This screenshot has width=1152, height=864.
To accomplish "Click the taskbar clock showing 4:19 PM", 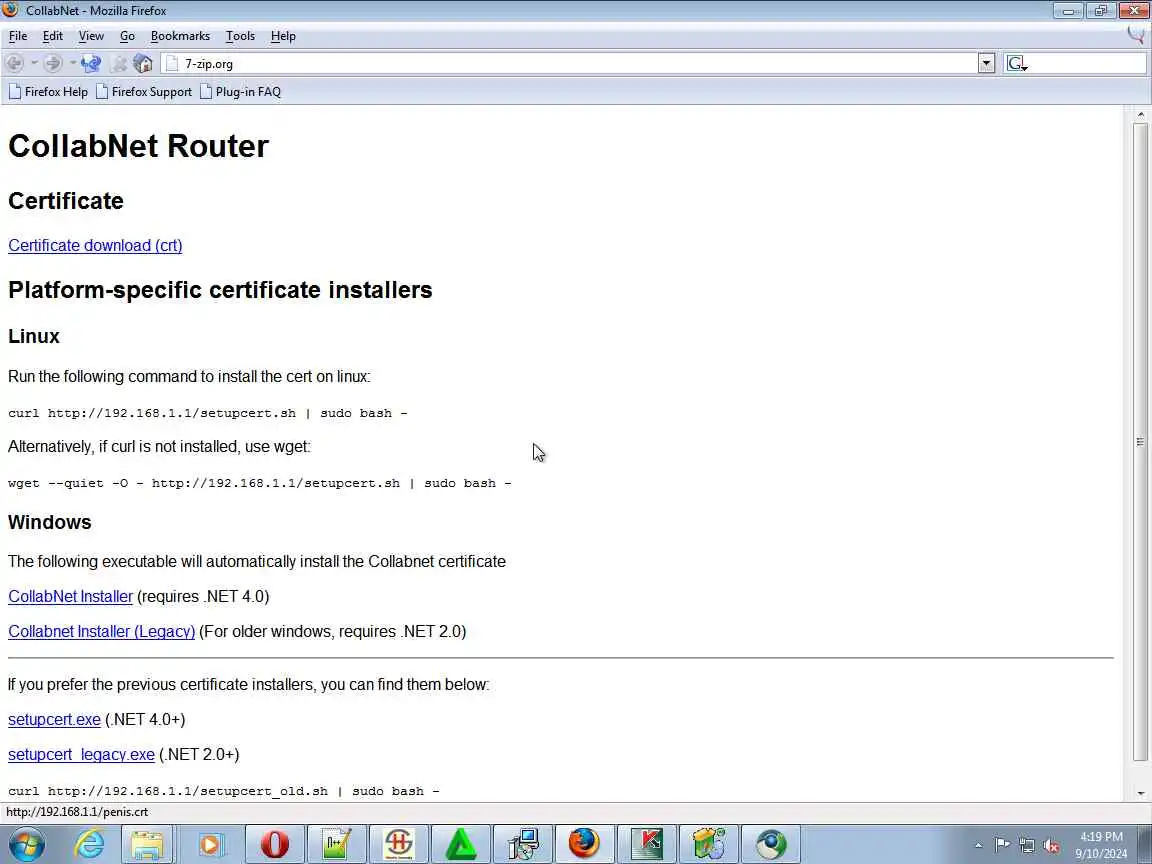I will [1101, 845].
